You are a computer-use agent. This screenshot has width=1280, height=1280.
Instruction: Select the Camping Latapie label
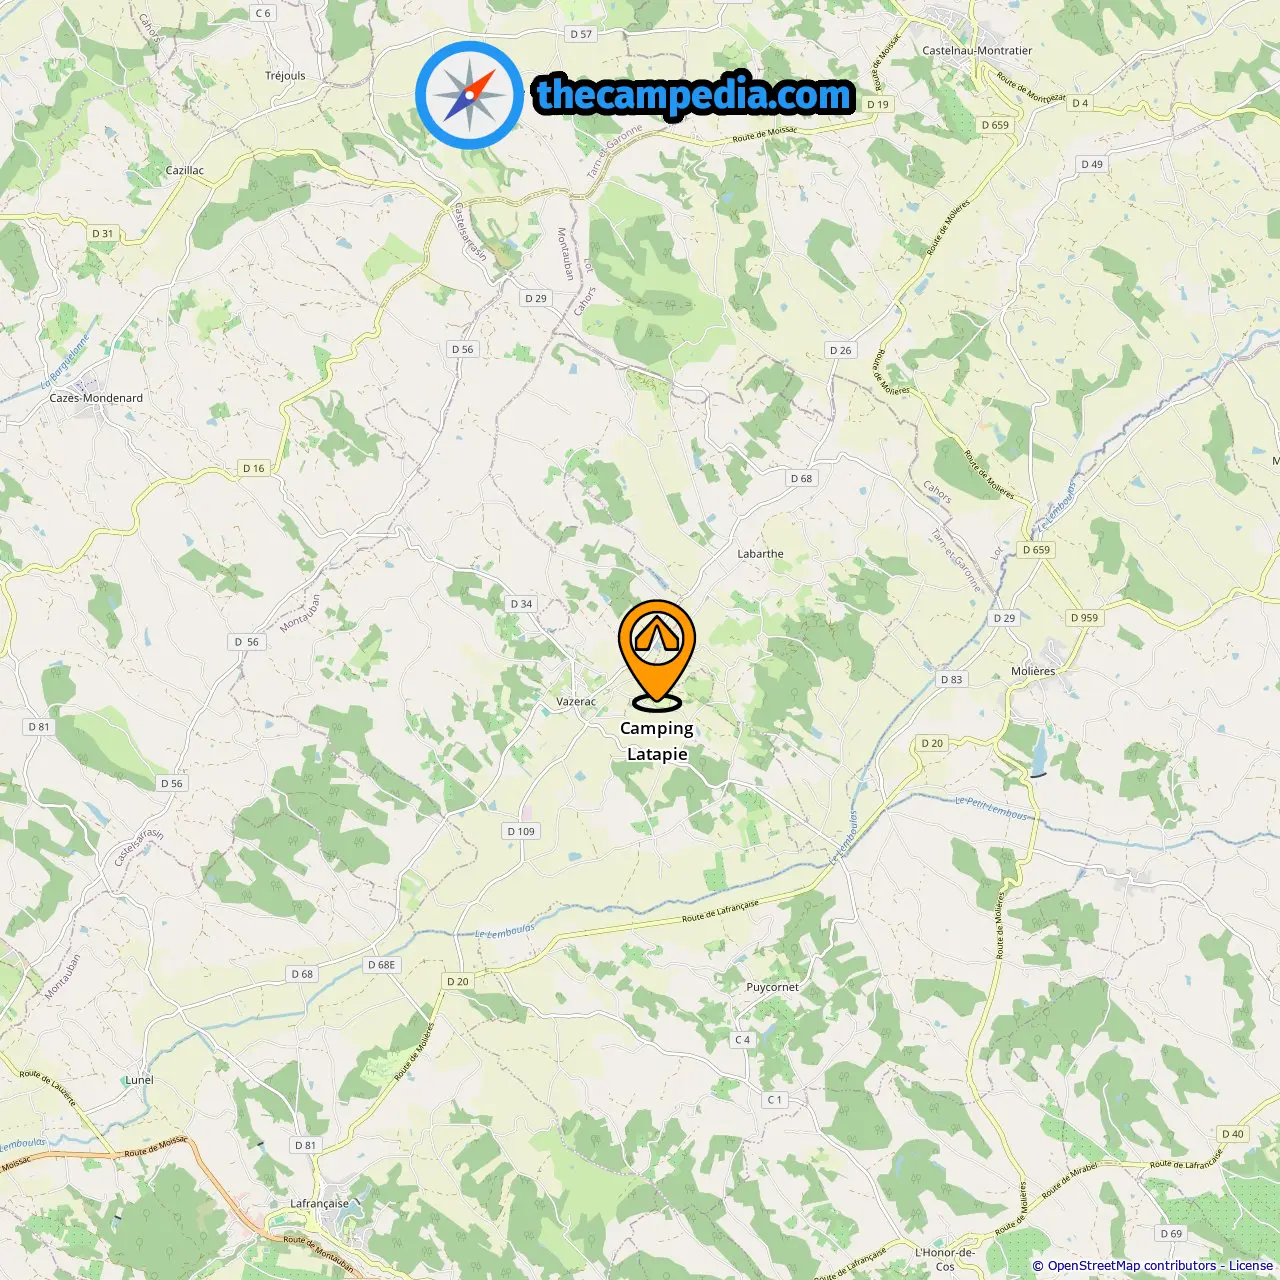coord(657,741)
